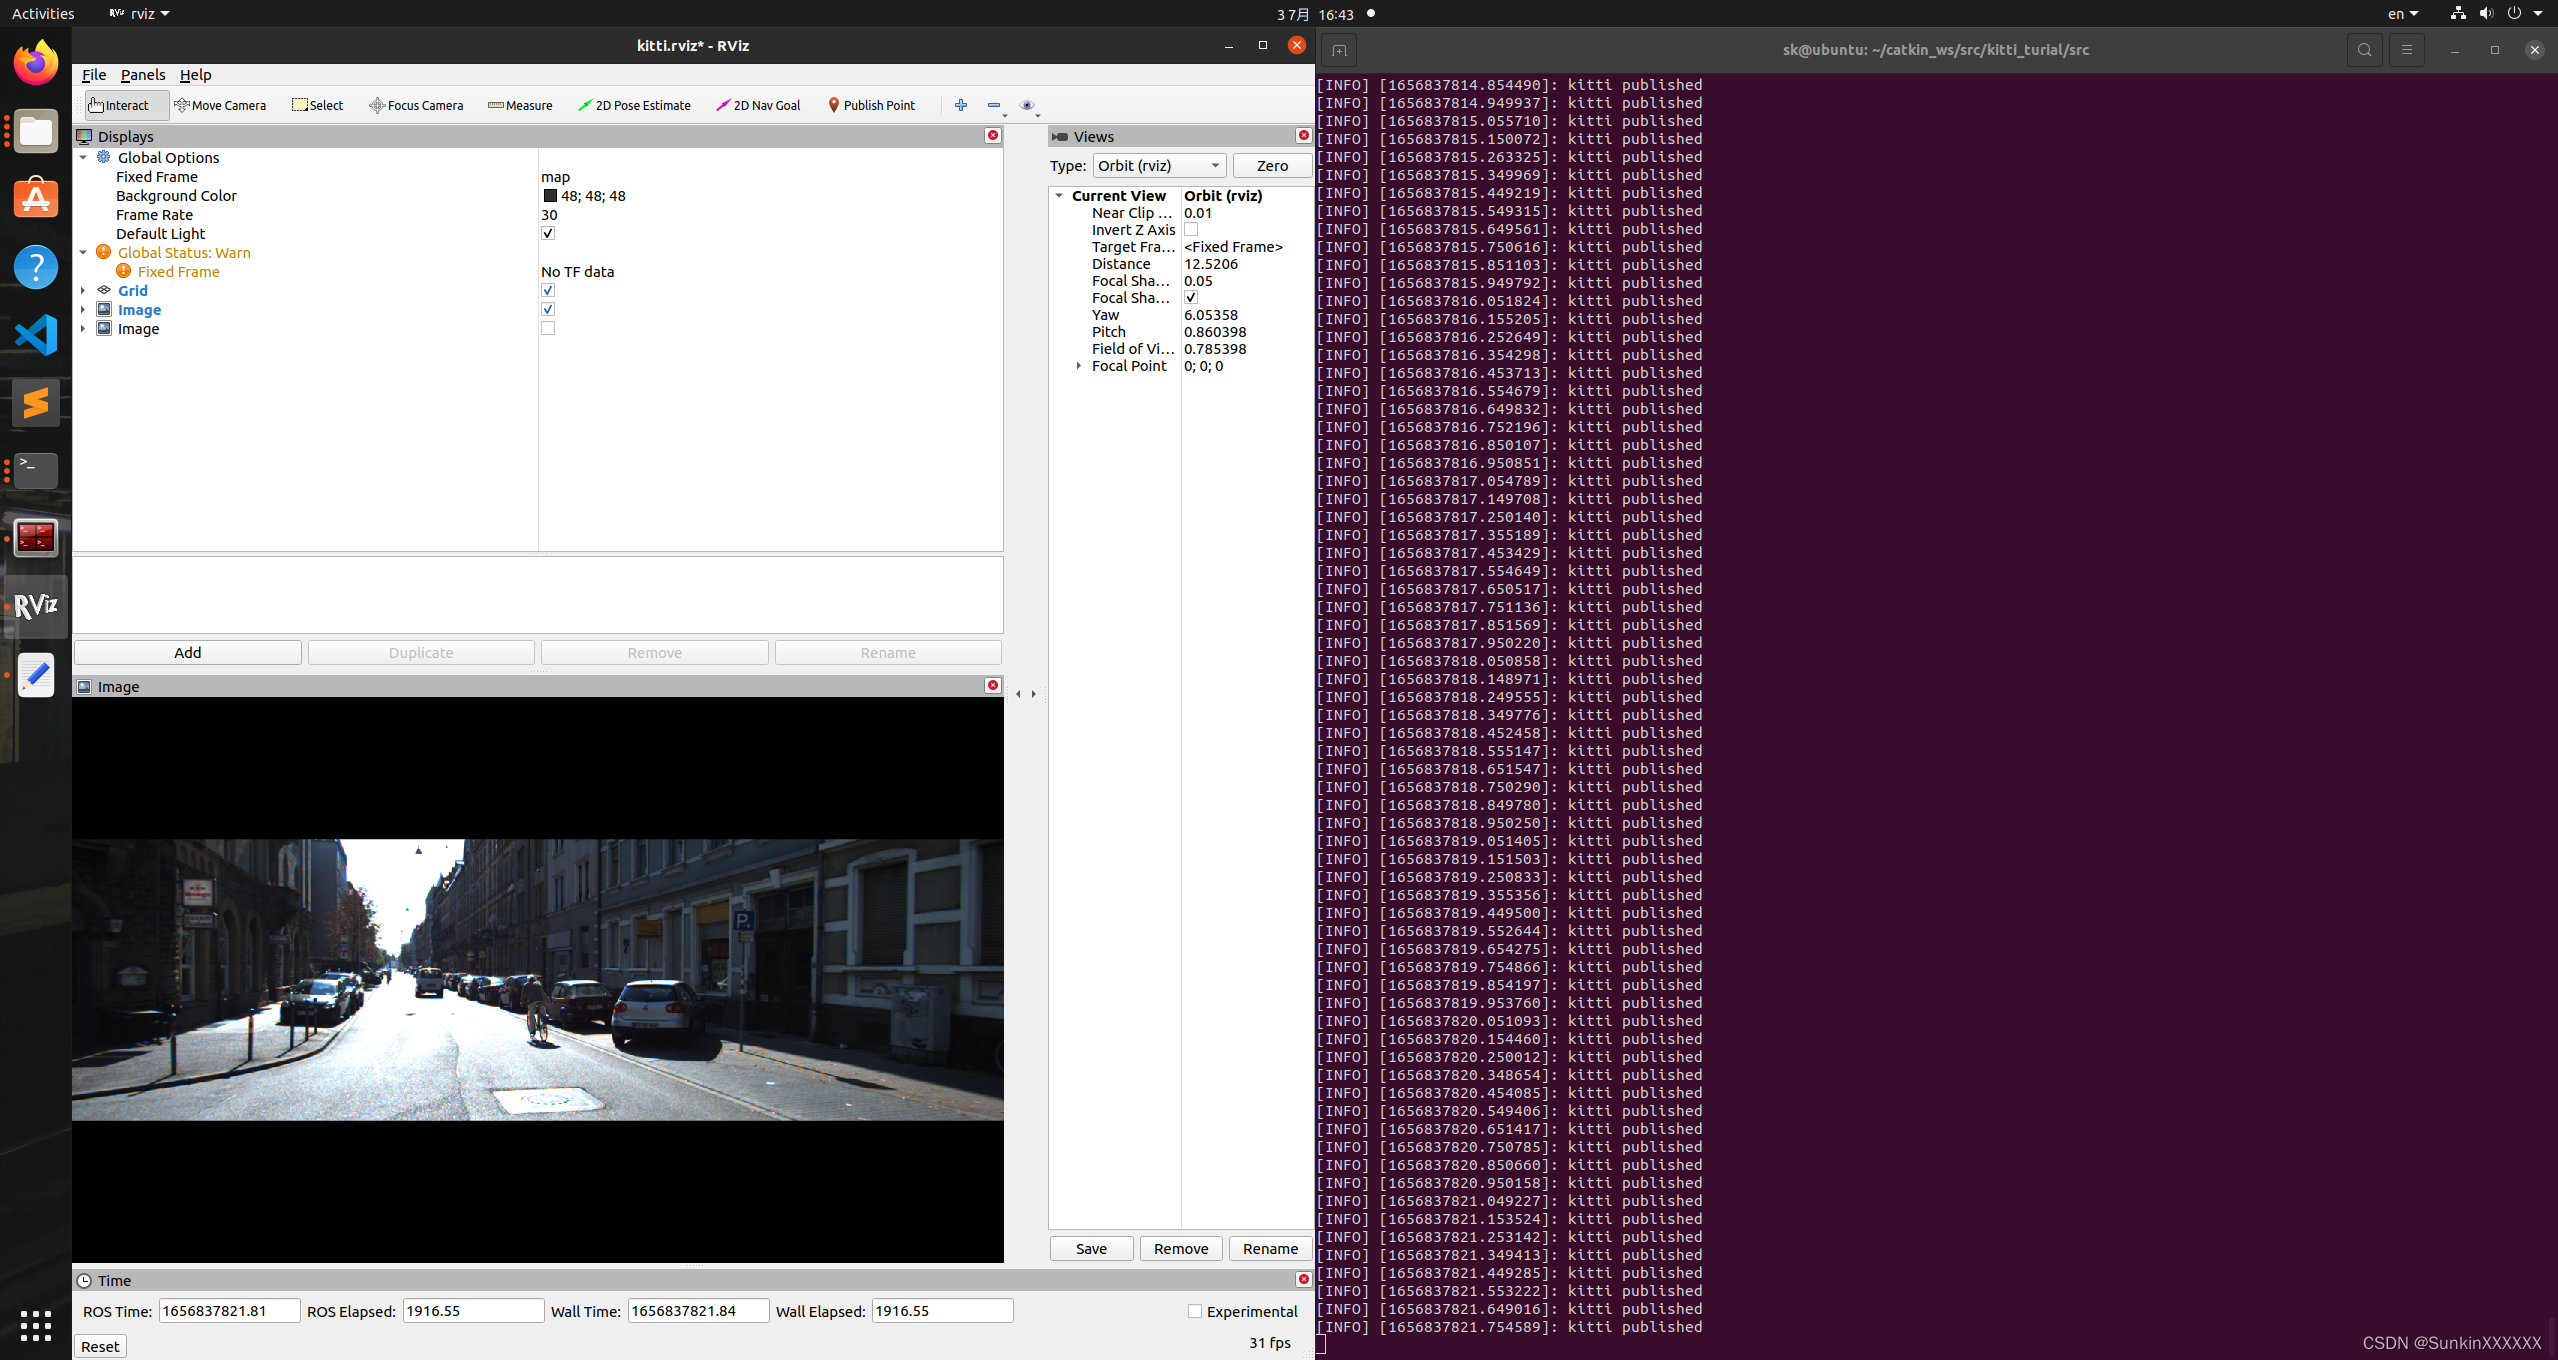Viewport: 2558px width, 1360px height.
Task: Click the Publish Point tool
Action: coord(870,105)
